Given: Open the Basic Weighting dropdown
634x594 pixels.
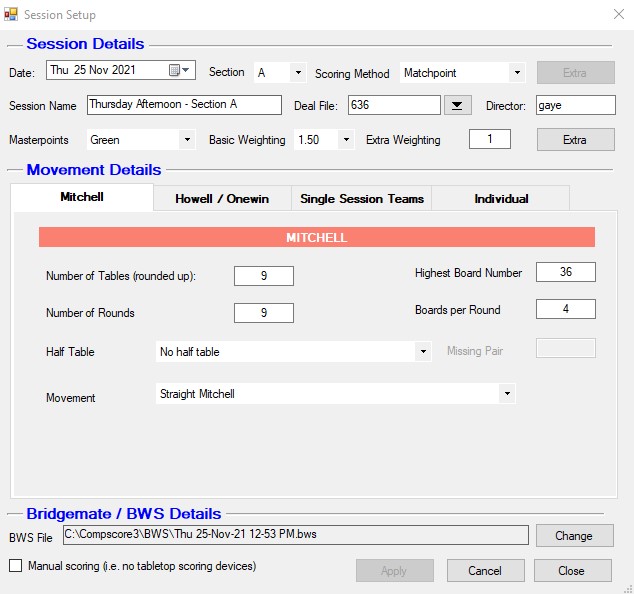Looking at the screenshot, I should (346, 140).
